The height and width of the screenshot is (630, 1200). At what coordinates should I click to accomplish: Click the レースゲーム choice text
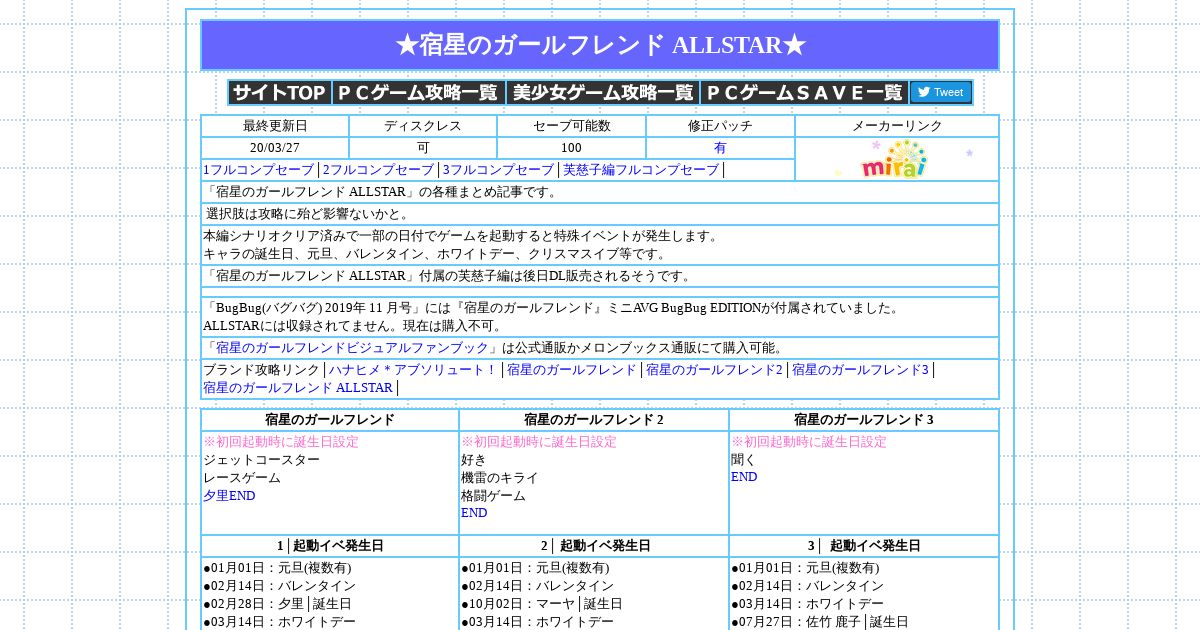242,478
